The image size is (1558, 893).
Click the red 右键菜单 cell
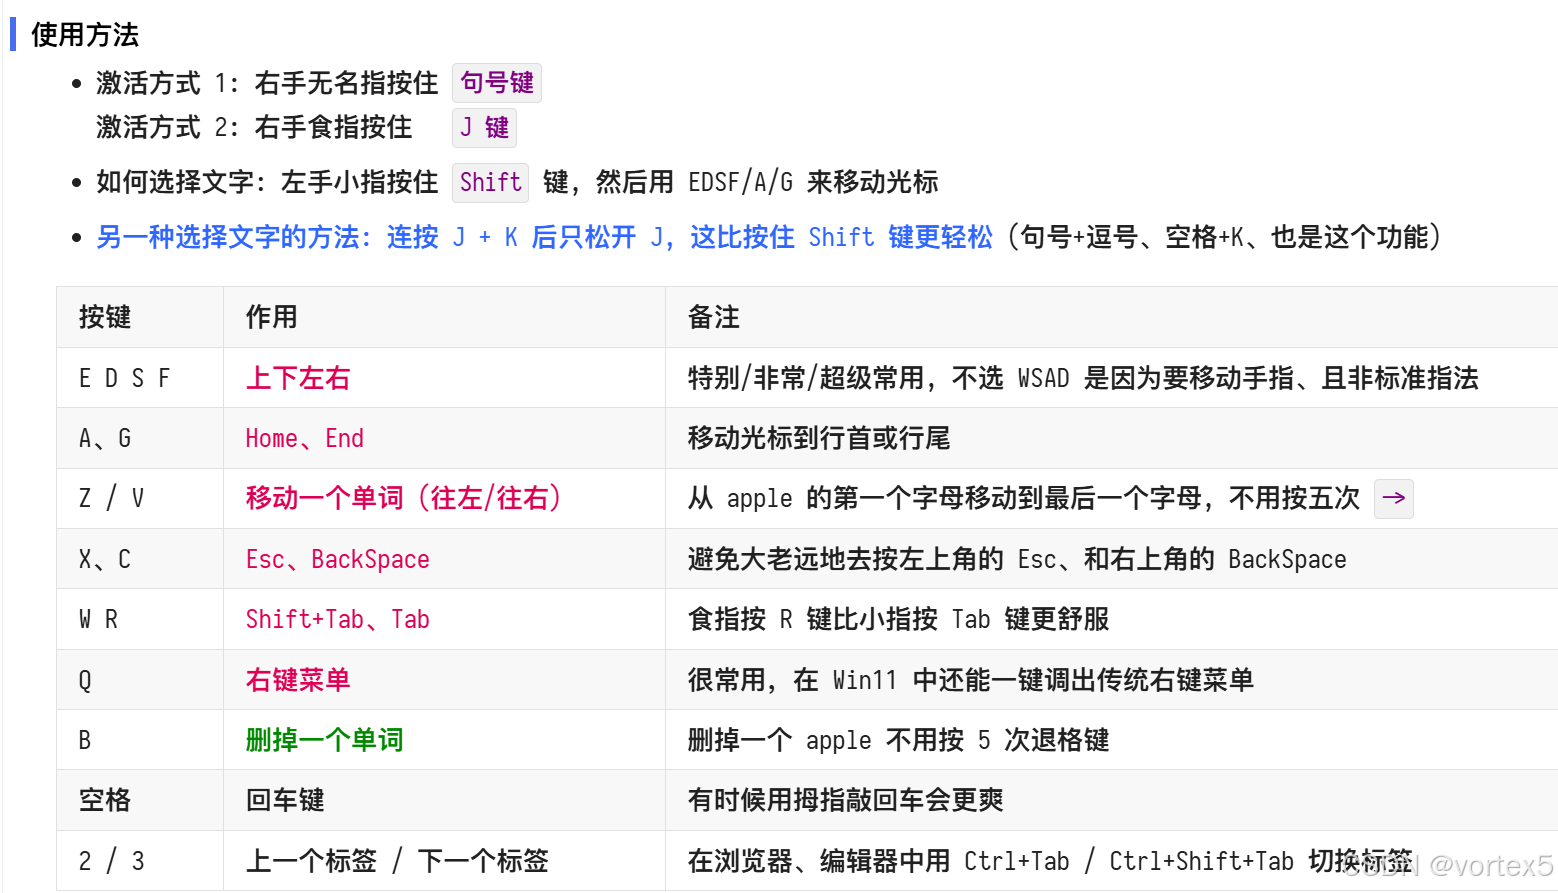coord(444,680)
